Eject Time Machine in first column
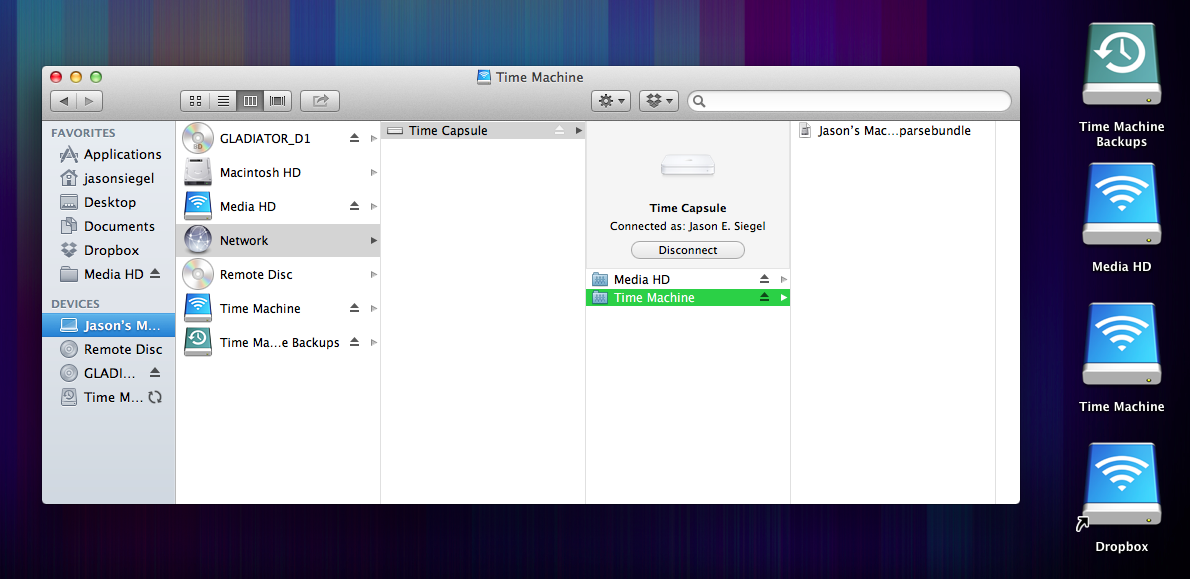 354,308
